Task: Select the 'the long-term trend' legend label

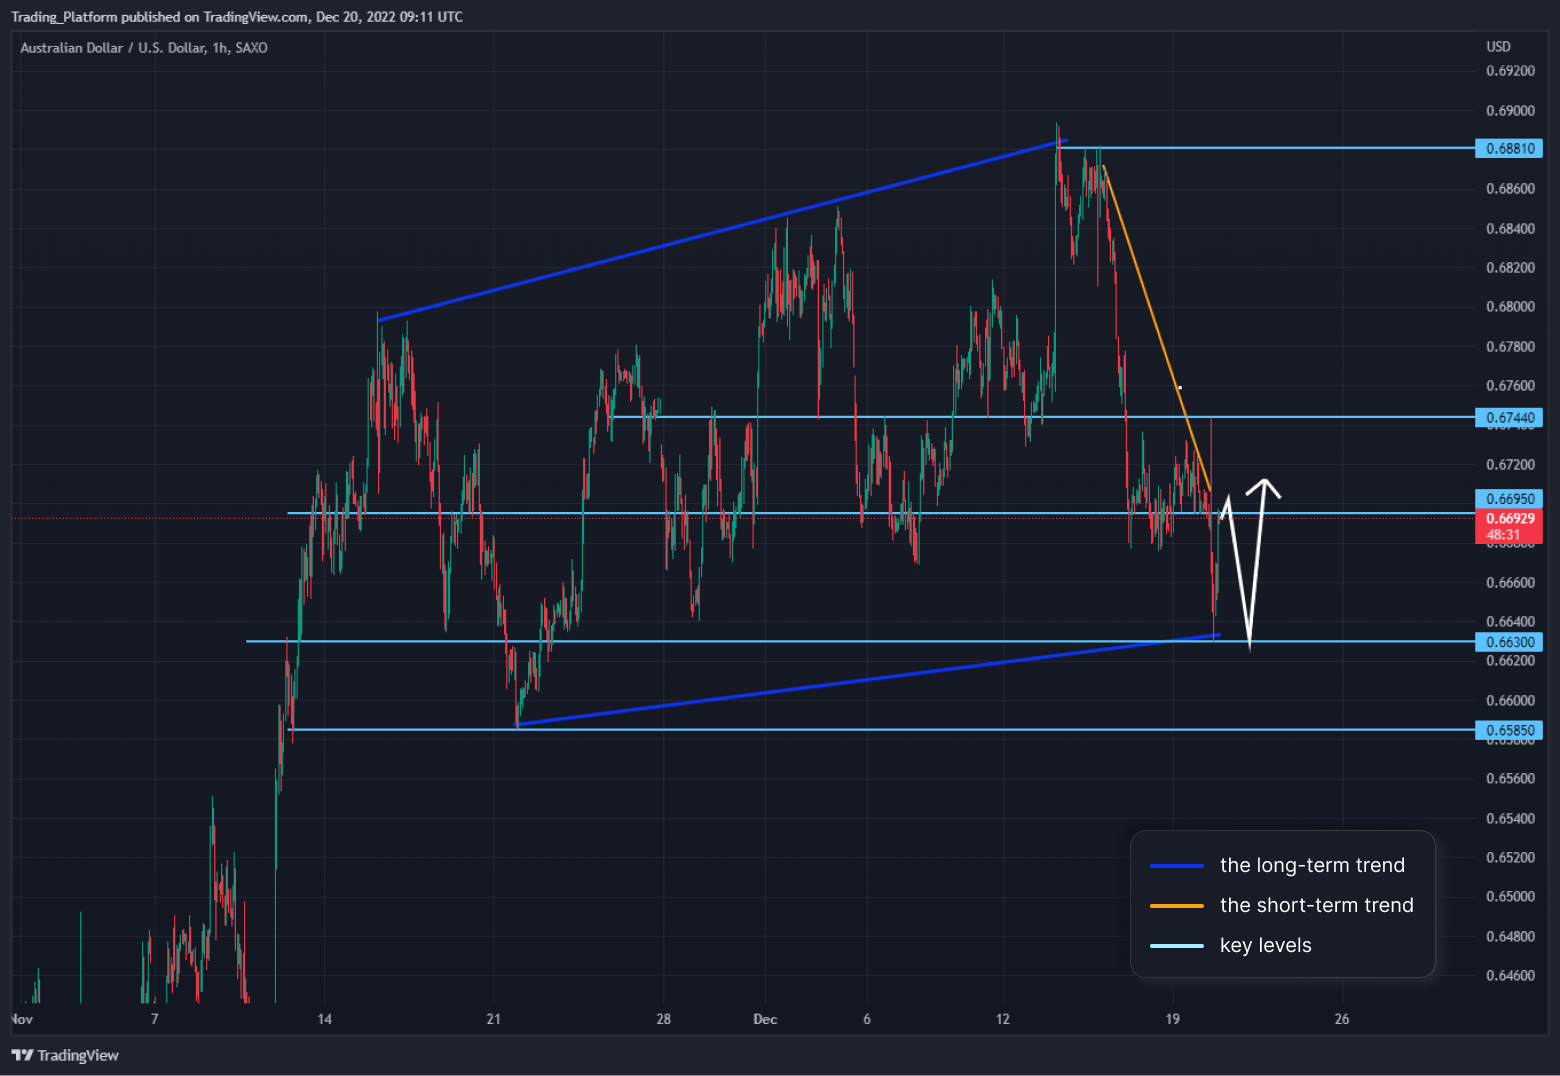Action: tap(1312, 865)
